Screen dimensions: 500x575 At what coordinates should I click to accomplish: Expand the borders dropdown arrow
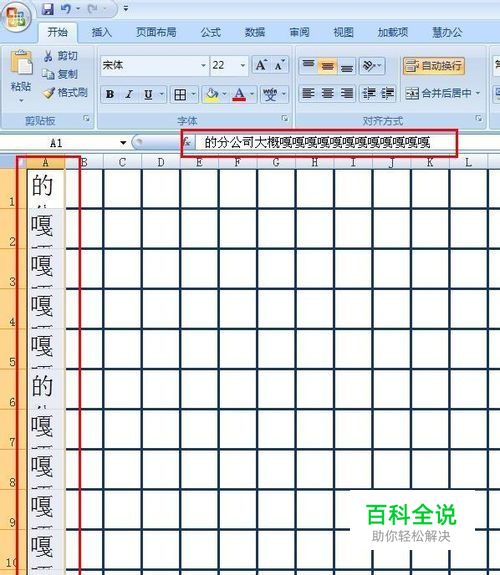click(194, 95)
